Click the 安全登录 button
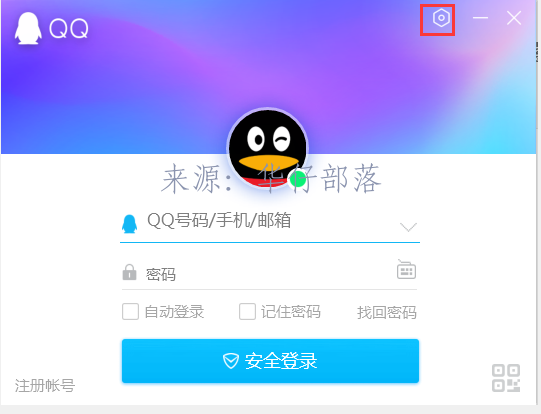 [270, 361]
